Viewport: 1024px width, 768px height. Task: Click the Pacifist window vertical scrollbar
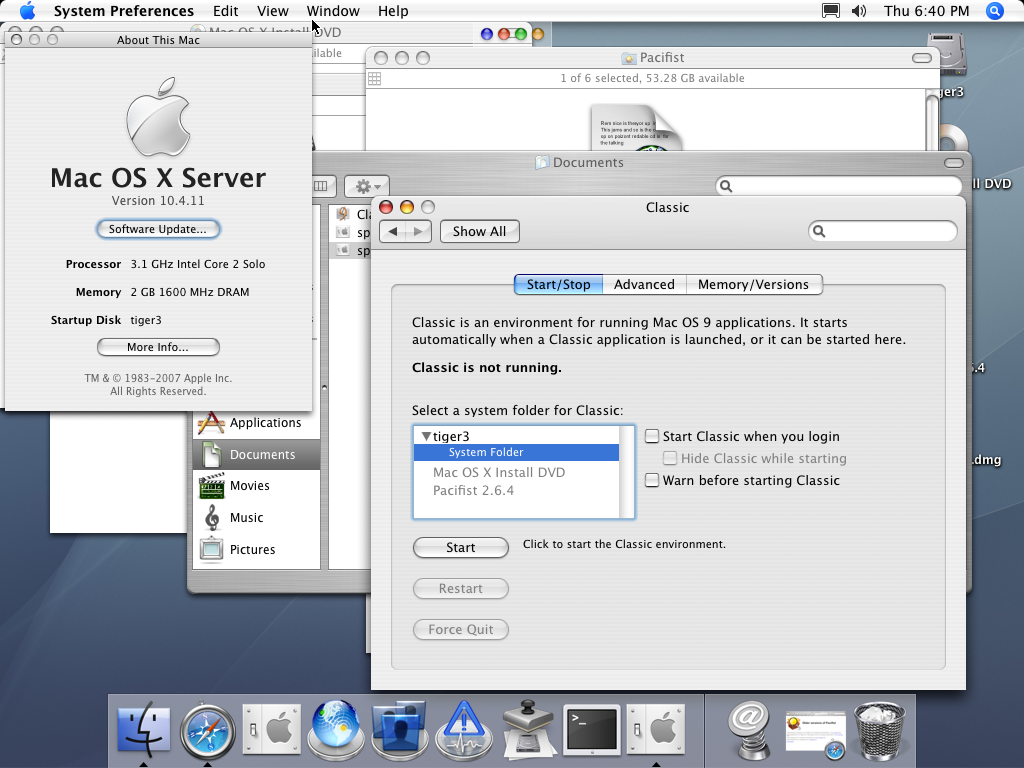(x=933, y=121)
